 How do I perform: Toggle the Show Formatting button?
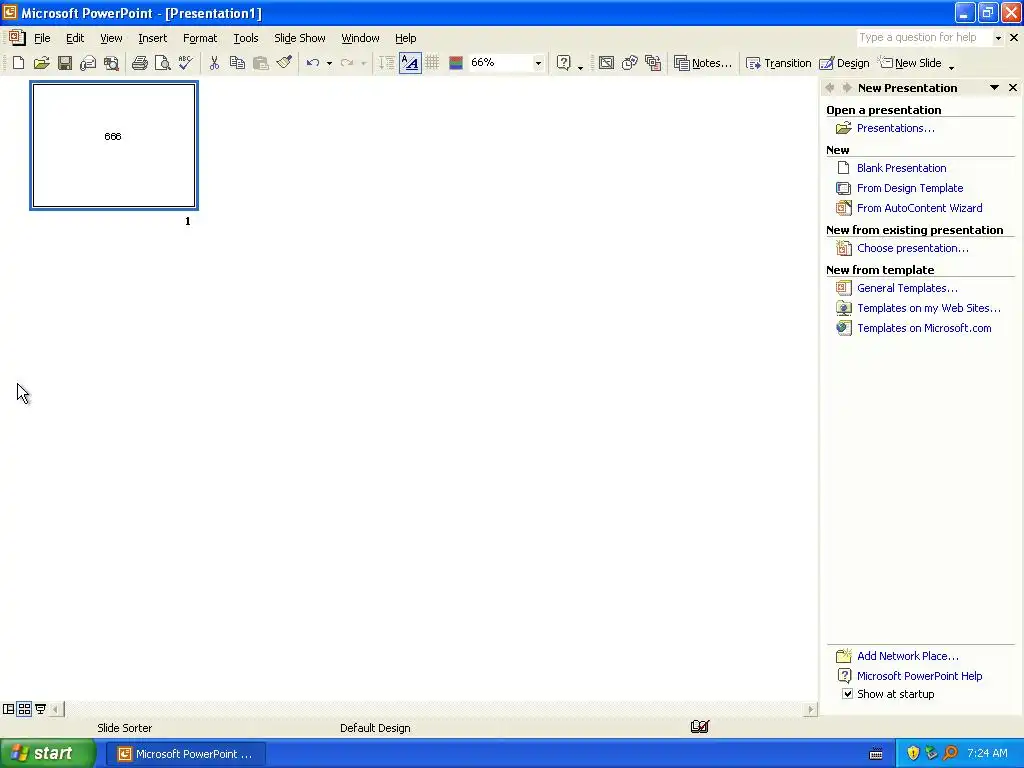[x=410, y=63]
